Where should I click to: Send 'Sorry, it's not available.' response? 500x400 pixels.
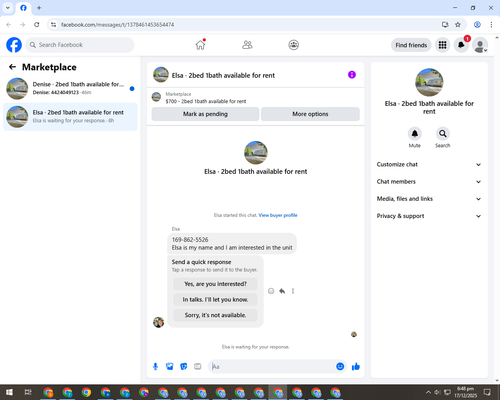coord(215,315)
